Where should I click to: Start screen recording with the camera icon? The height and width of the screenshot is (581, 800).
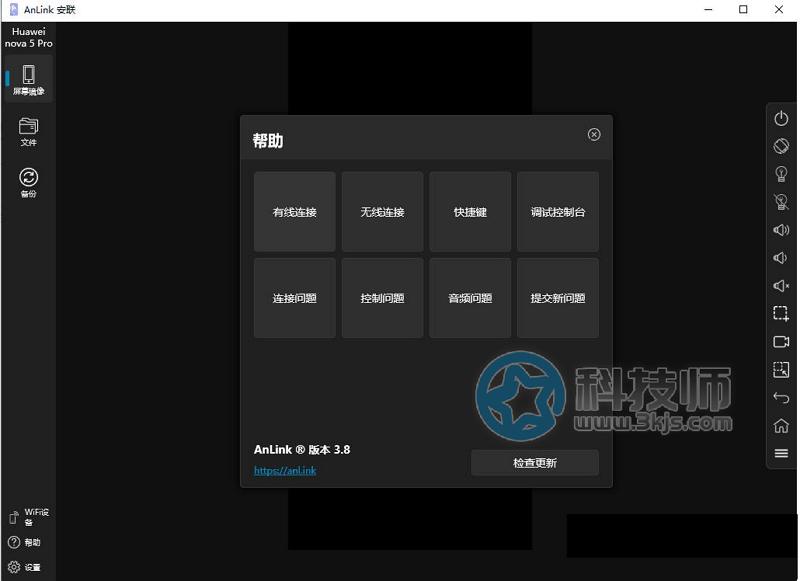coord(781,341)
